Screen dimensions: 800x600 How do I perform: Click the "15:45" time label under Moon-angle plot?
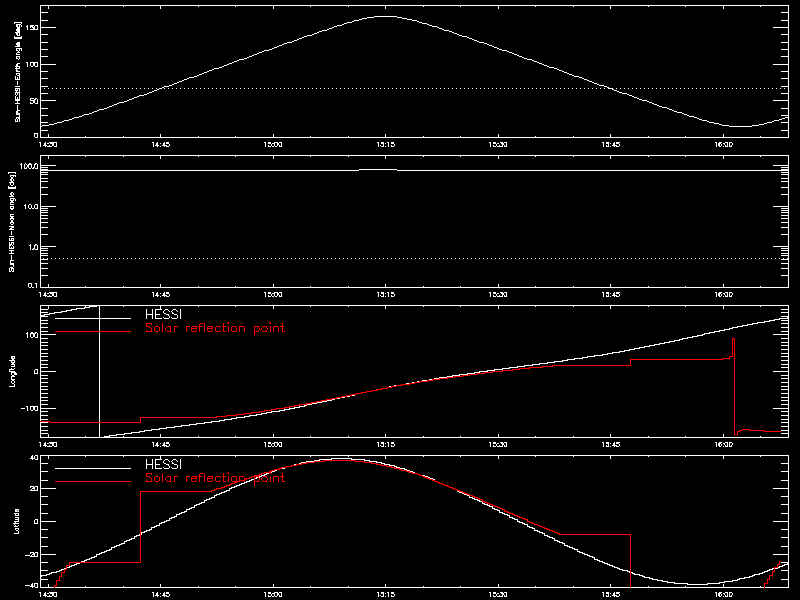pos(611,295)
